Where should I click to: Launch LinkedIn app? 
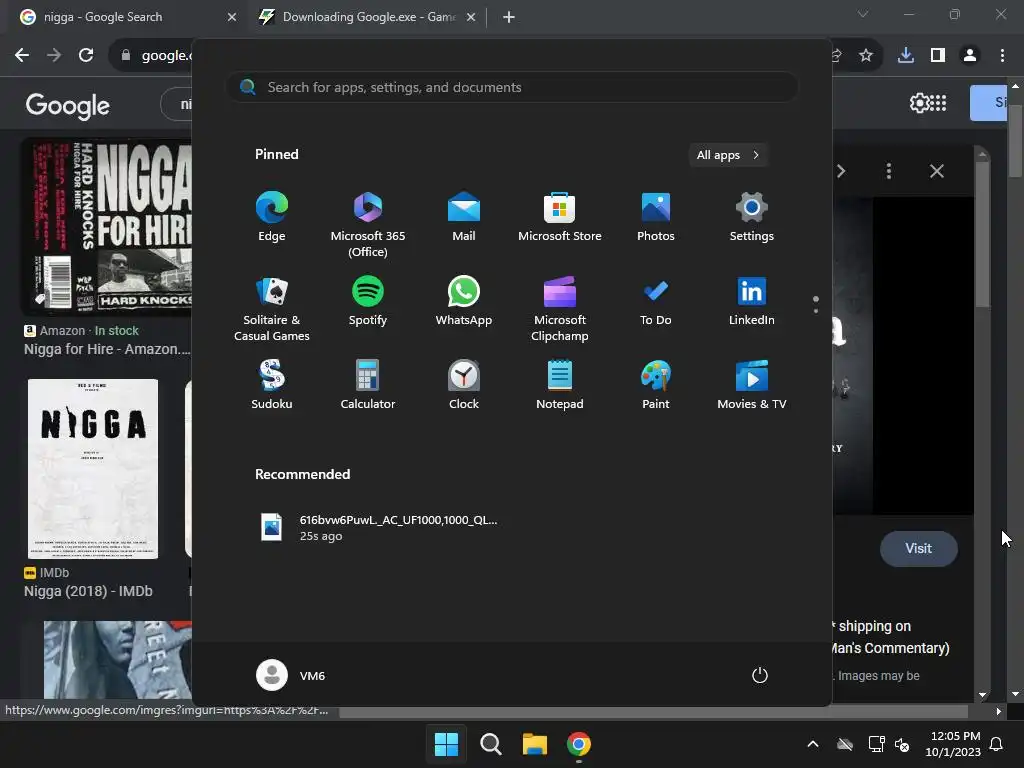tap(752, 301)
